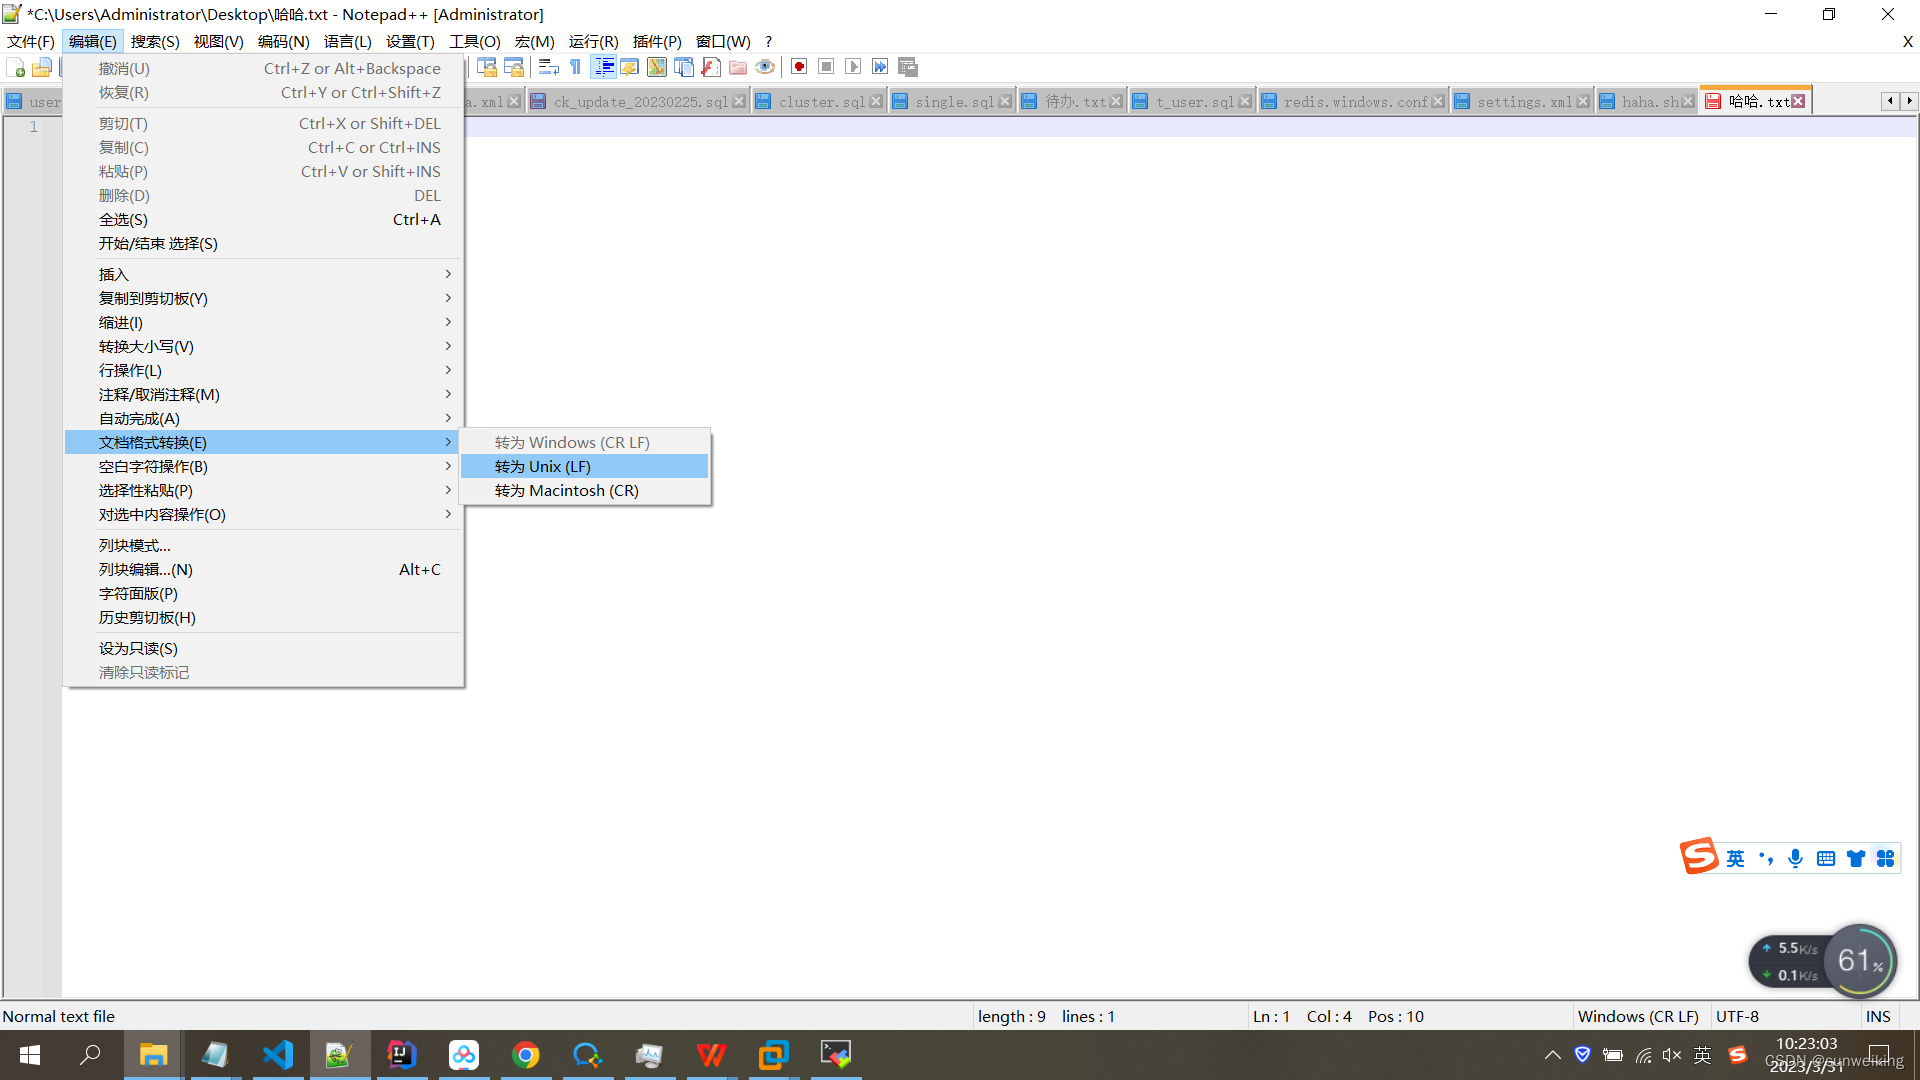Viewport: 1920px width, 1080px height.
Task: Open Folder as Workspace icon
Action: click(x=738, y=67)
